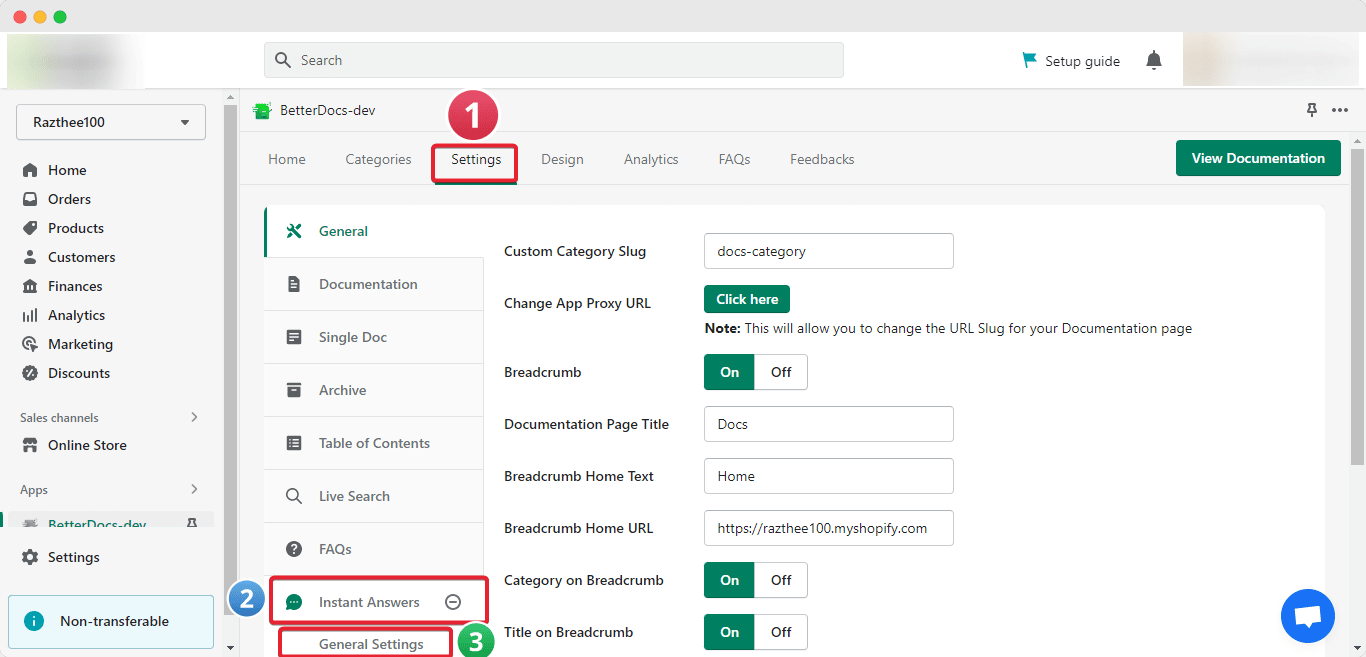The image size is (1366, 657).
Task: Switch to the Feedbacks tab
Action: click(822, 159)
